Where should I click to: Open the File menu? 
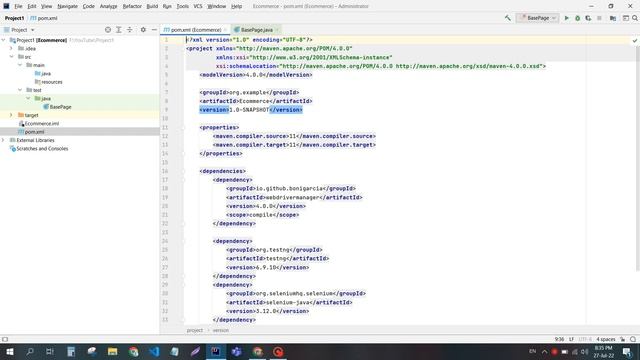click(18, 6)
